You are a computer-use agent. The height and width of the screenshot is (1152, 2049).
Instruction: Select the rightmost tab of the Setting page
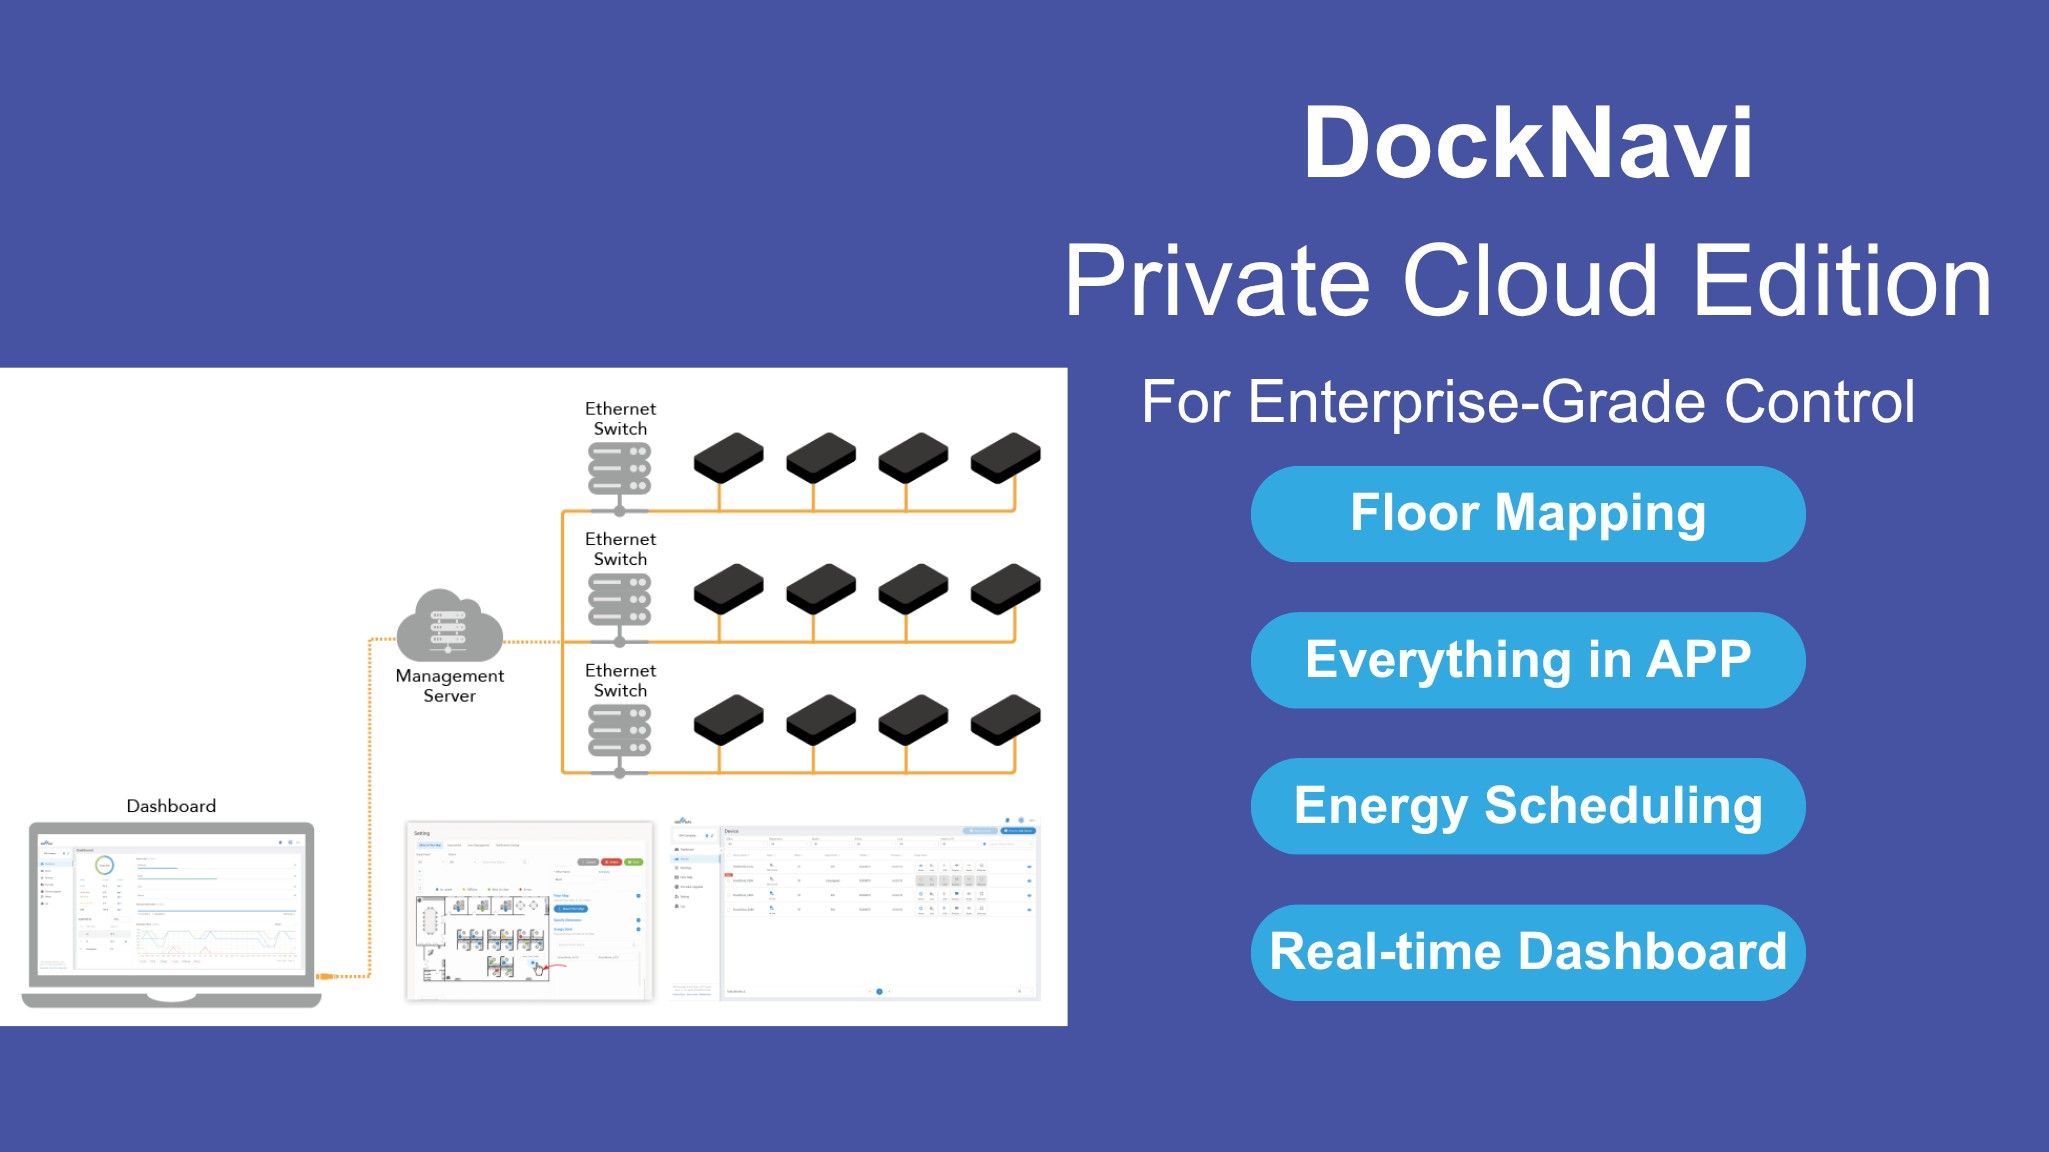pos(508,845)
